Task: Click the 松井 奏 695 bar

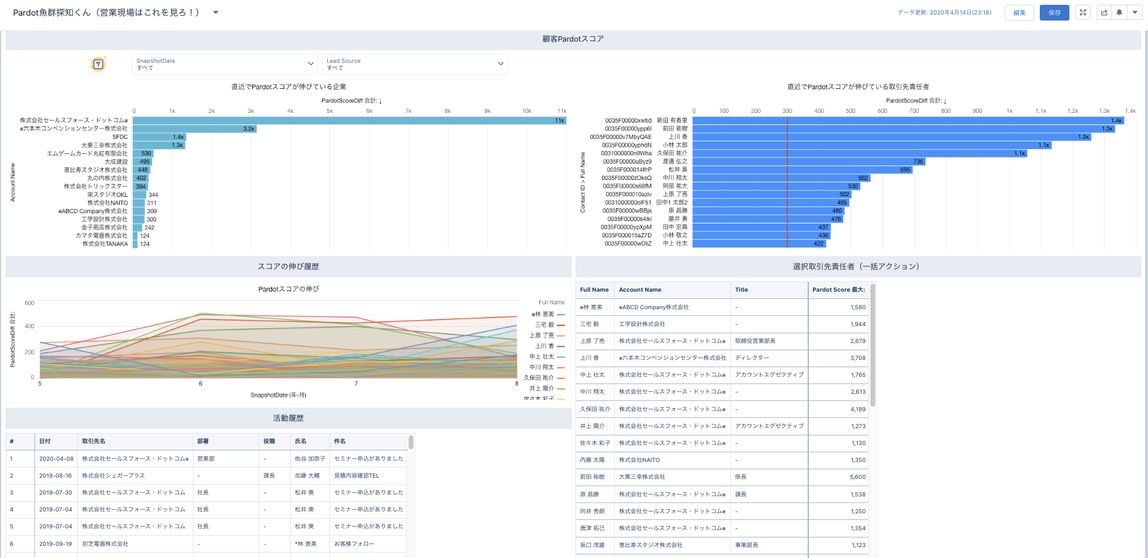Action: point(802,169)
